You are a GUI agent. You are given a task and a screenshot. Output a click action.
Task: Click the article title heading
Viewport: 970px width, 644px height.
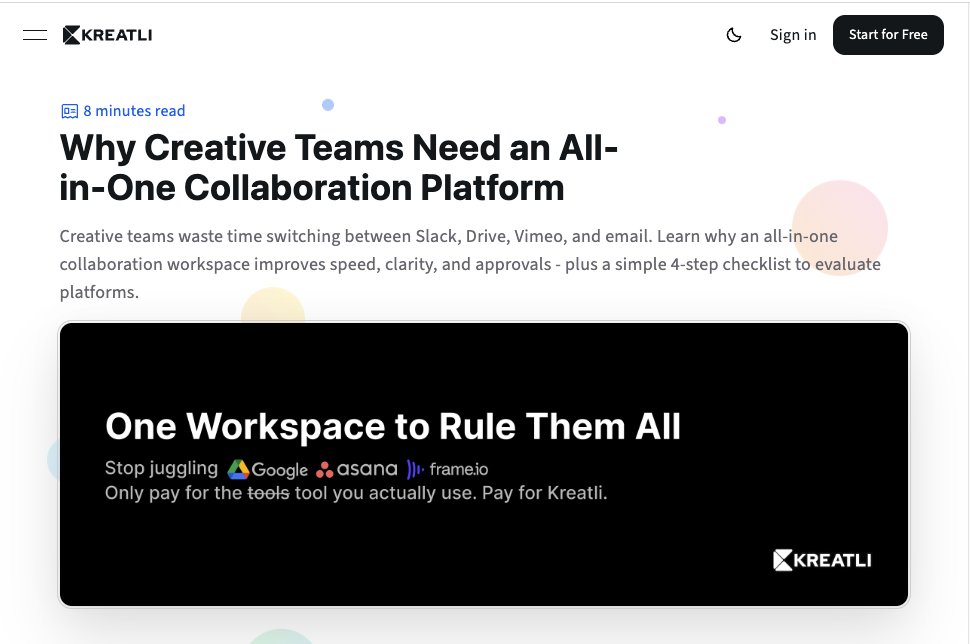click(x=338, y=168)
